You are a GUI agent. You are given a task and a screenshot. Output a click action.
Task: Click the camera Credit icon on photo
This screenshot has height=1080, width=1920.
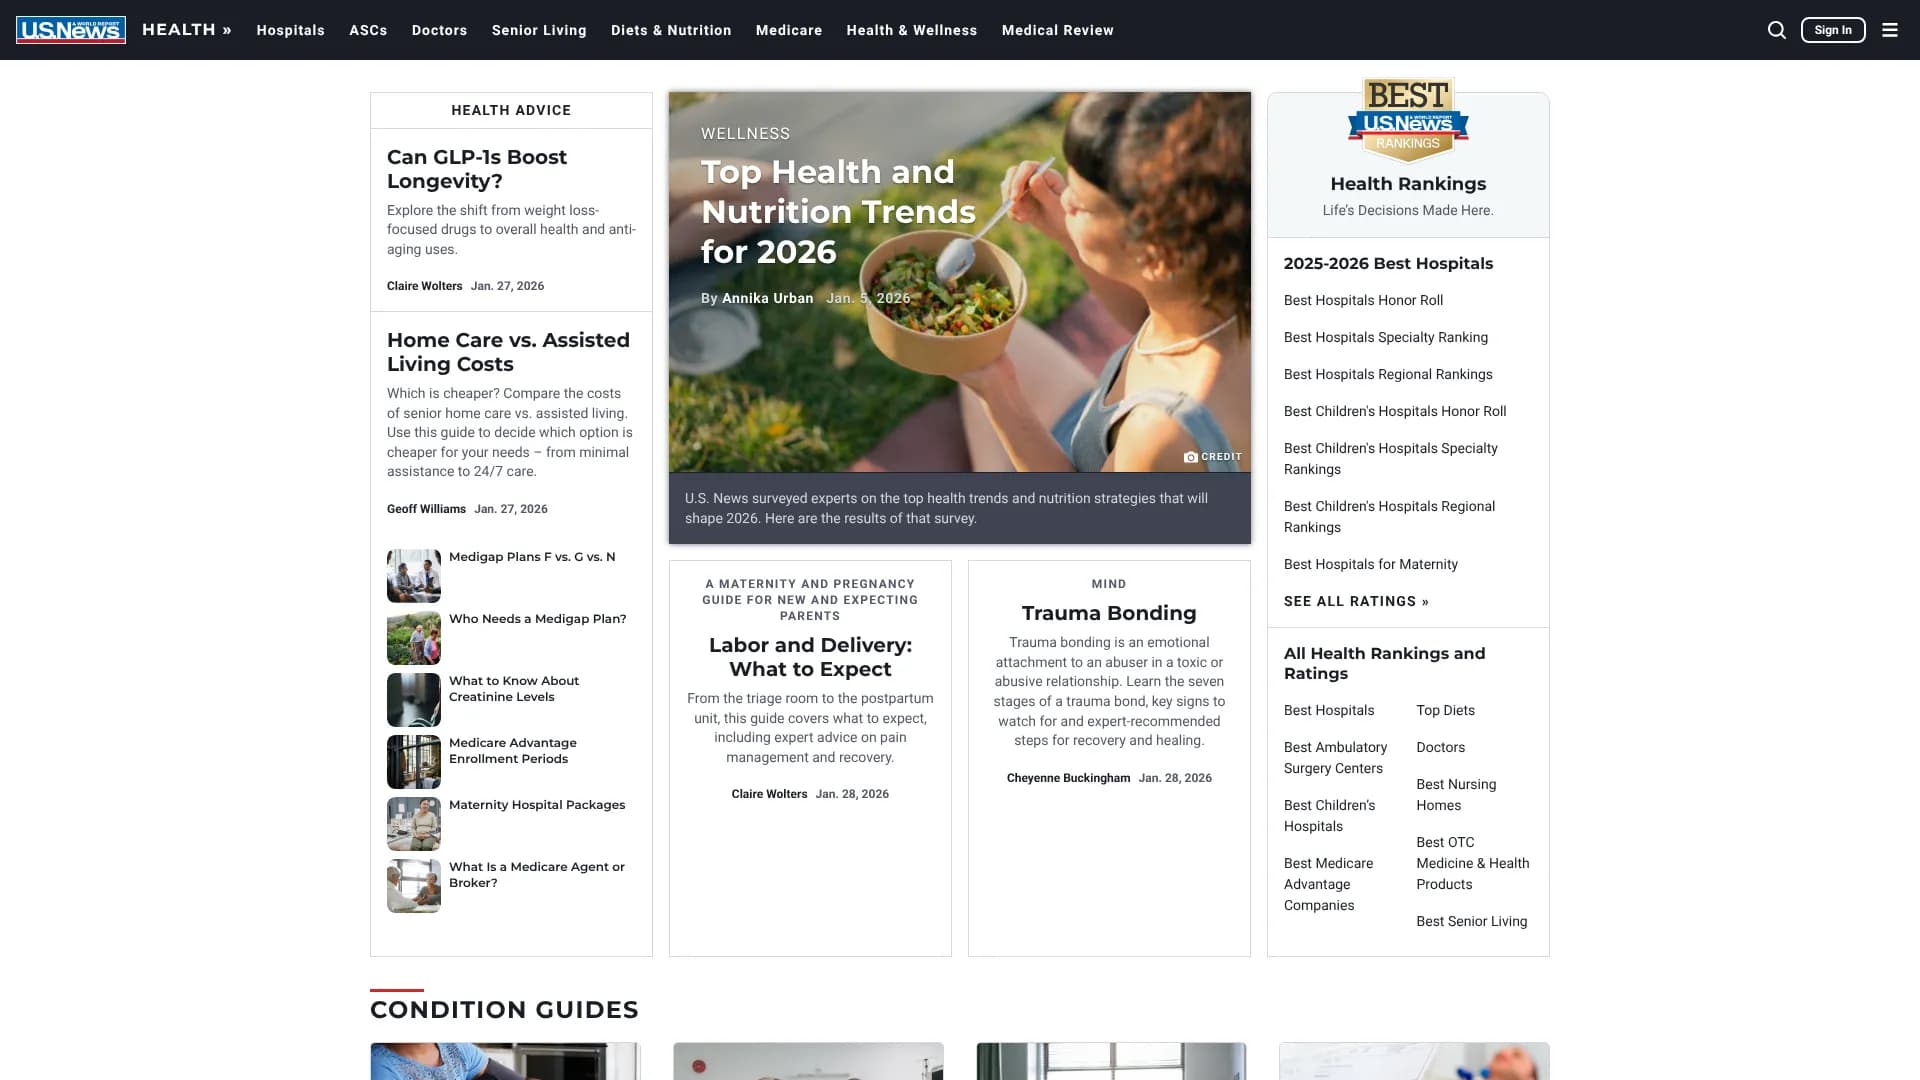tap(1190, 457)
